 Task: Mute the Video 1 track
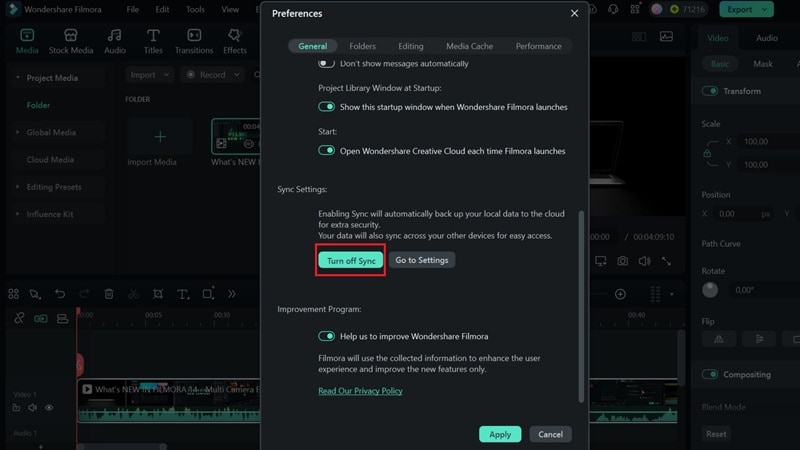click(x=33, y=408)
